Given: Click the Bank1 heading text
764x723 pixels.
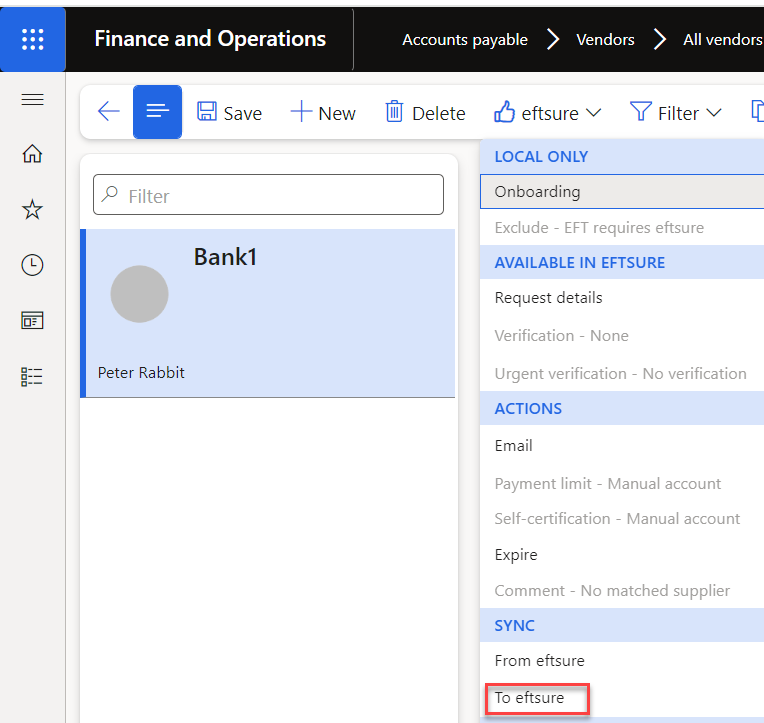Looking at the screenshot, I should 225,257.
